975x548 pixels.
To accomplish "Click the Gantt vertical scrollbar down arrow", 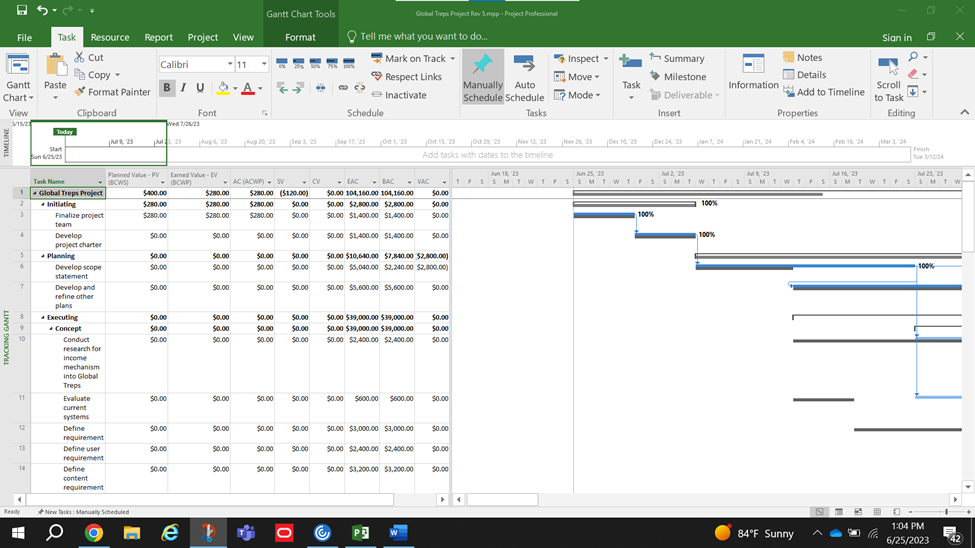I will click(x=968, y=487).
